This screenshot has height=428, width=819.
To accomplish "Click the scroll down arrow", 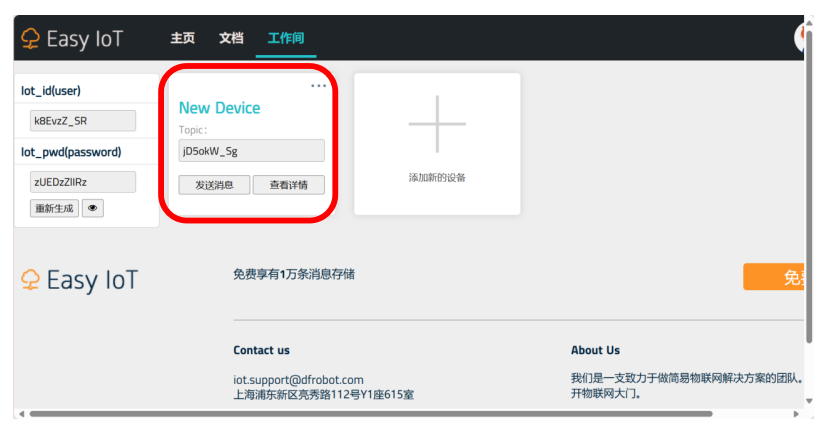I will (809, 401).
